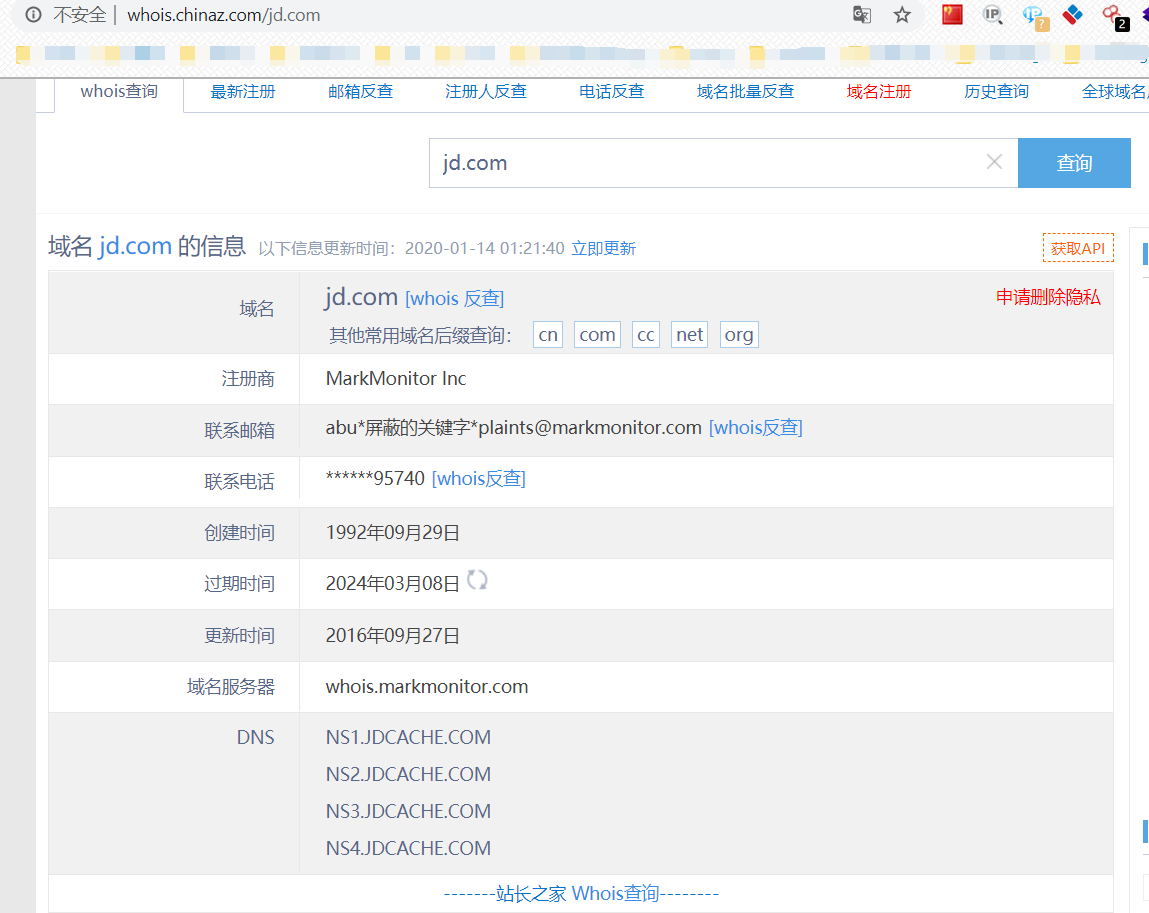Select the NS1.JDCACHE.COM DNS entry
The height and width of the screenshot is (913, 1149).
point(408,737)
